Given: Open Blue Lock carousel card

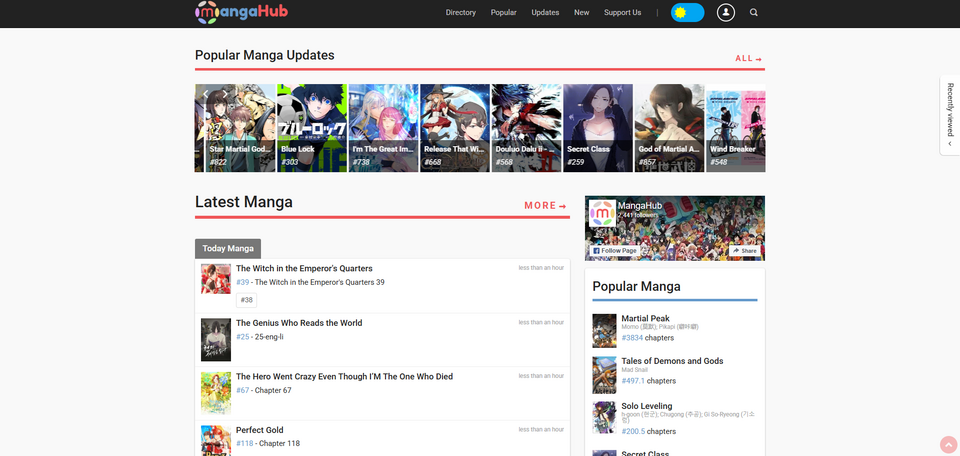Looking at the screenshot, I should pos(312,128).
